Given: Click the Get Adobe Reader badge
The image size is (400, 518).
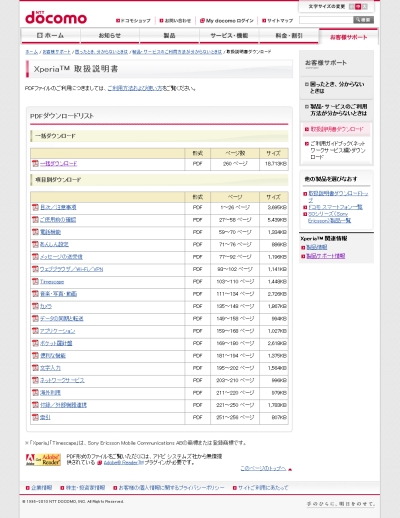Looking at the screenshot, I should pos(43,460).
